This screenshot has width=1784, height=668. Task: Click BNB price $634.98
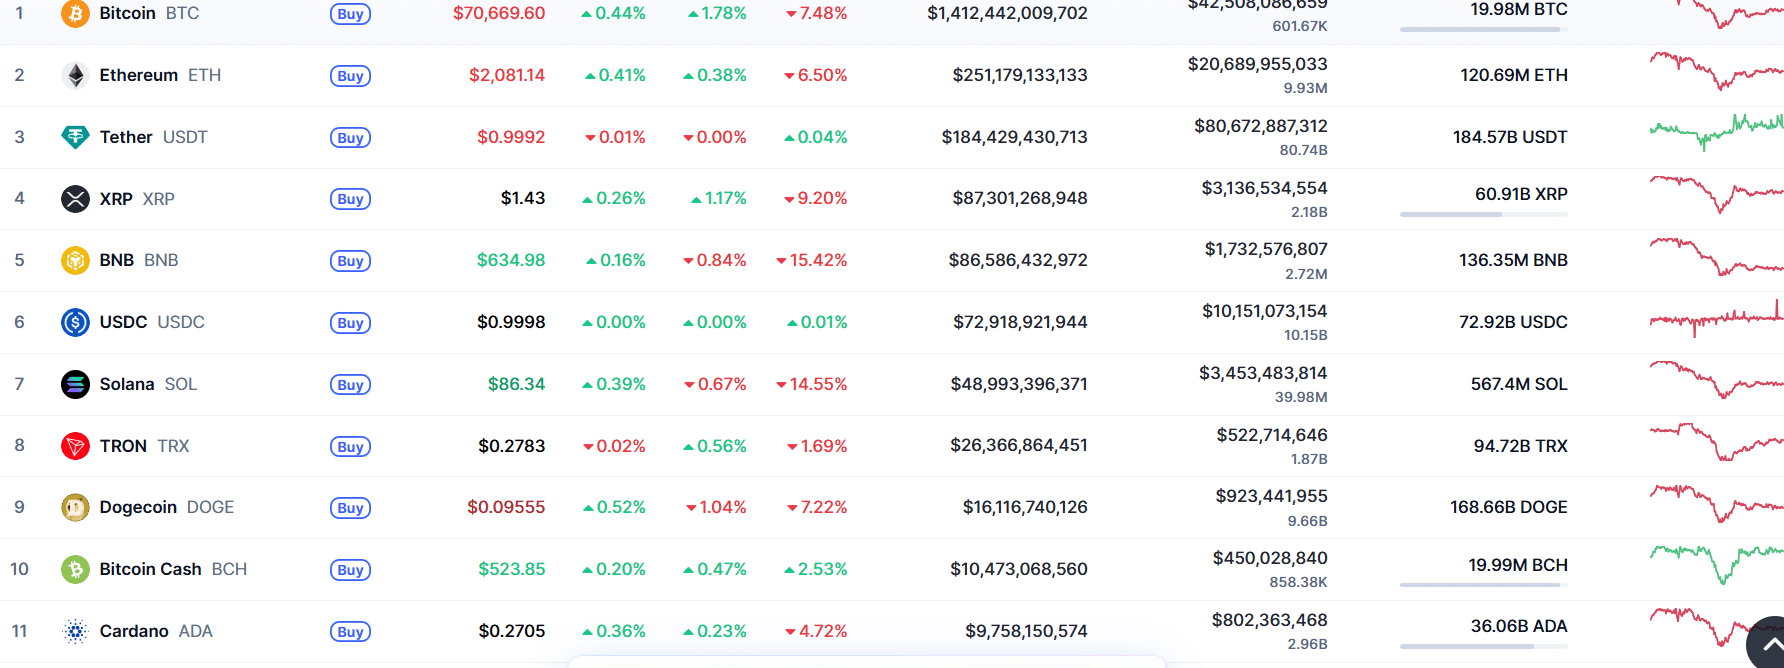(x=511, y=260)
